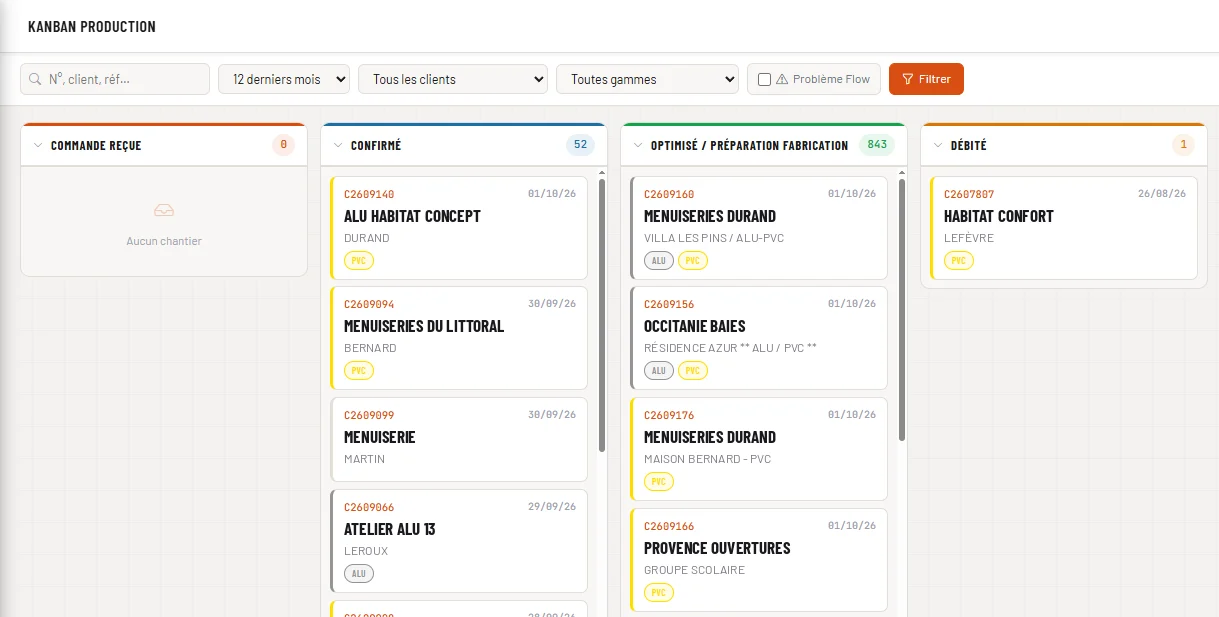Open the OCCITANIE BAIES card
1219x617 pixels.
(759, 338)
